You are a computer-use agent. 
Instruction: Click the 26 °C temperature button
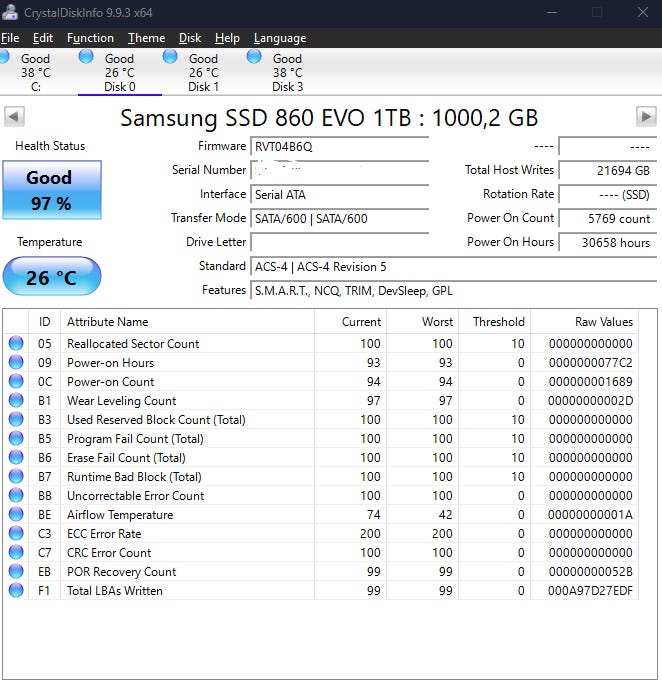tap(52, 276)
